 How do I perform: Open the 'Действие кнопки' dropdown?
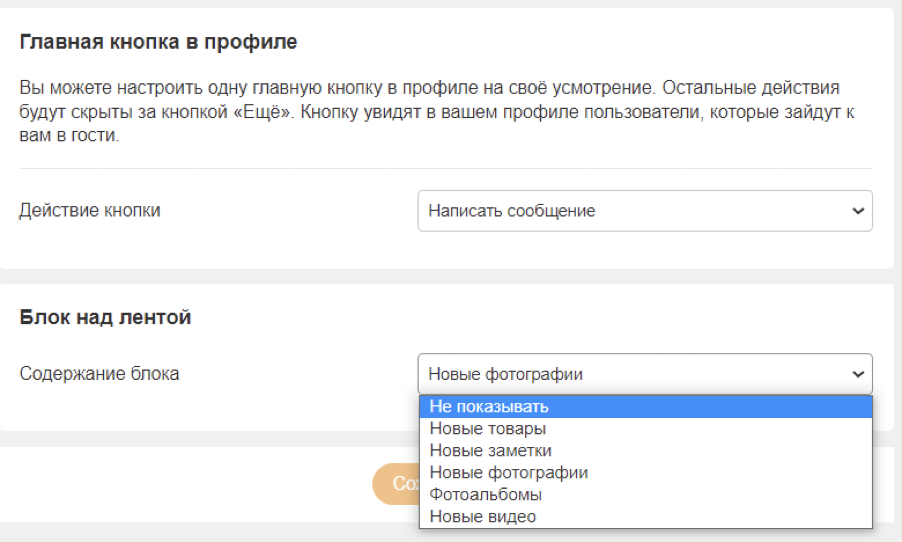tap(644, 211)
